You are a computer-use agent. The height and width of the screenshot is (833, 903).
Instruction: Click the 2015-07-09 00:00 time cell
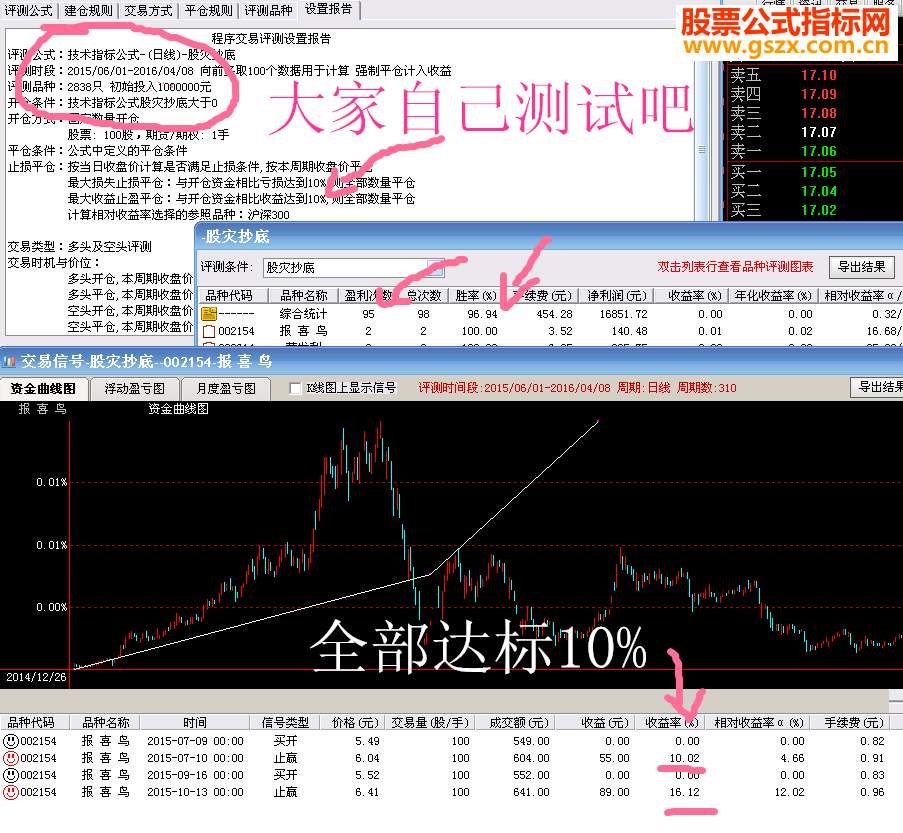(195, 741)
